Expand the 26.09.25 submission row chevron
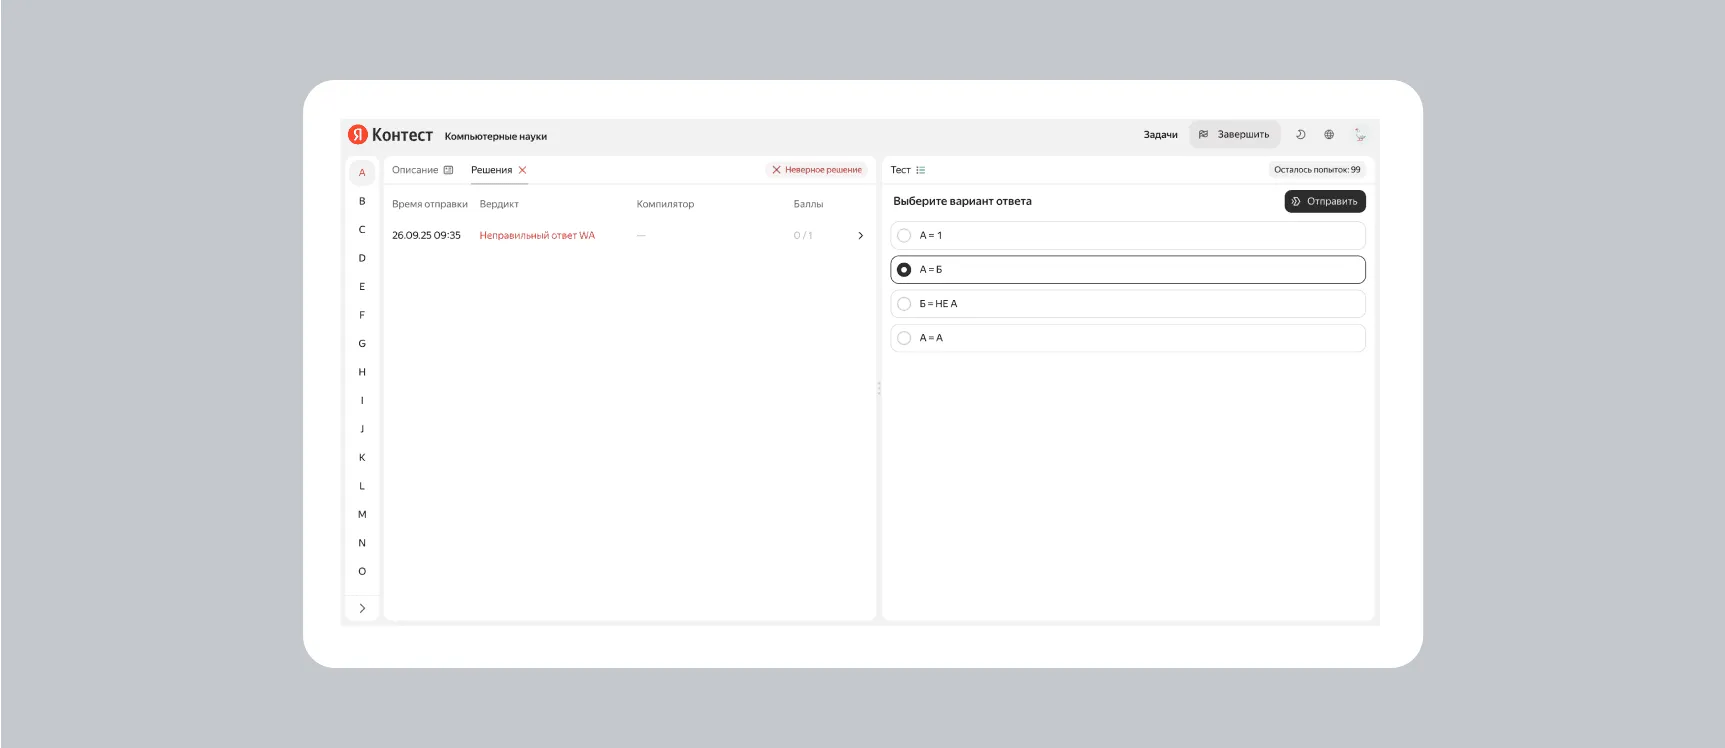Screen dimensions: 1725x748 coord(860,236)
